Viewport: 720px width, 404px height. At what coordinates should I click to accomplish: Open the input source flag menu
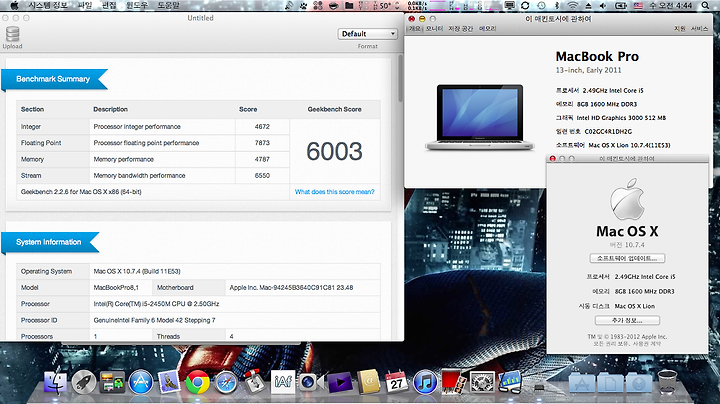(x=638, y=6)
